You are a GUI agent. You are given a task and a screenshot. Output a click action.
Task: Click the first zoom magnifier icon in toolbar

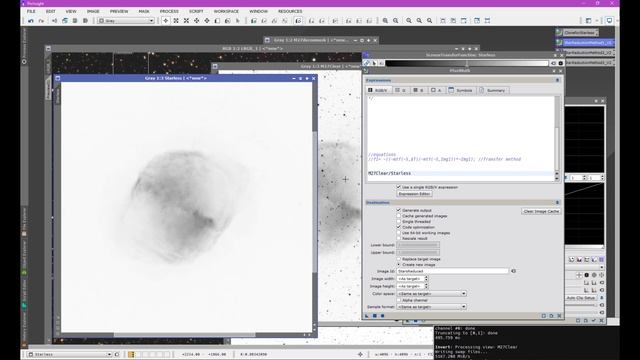(x=385, y=20)
